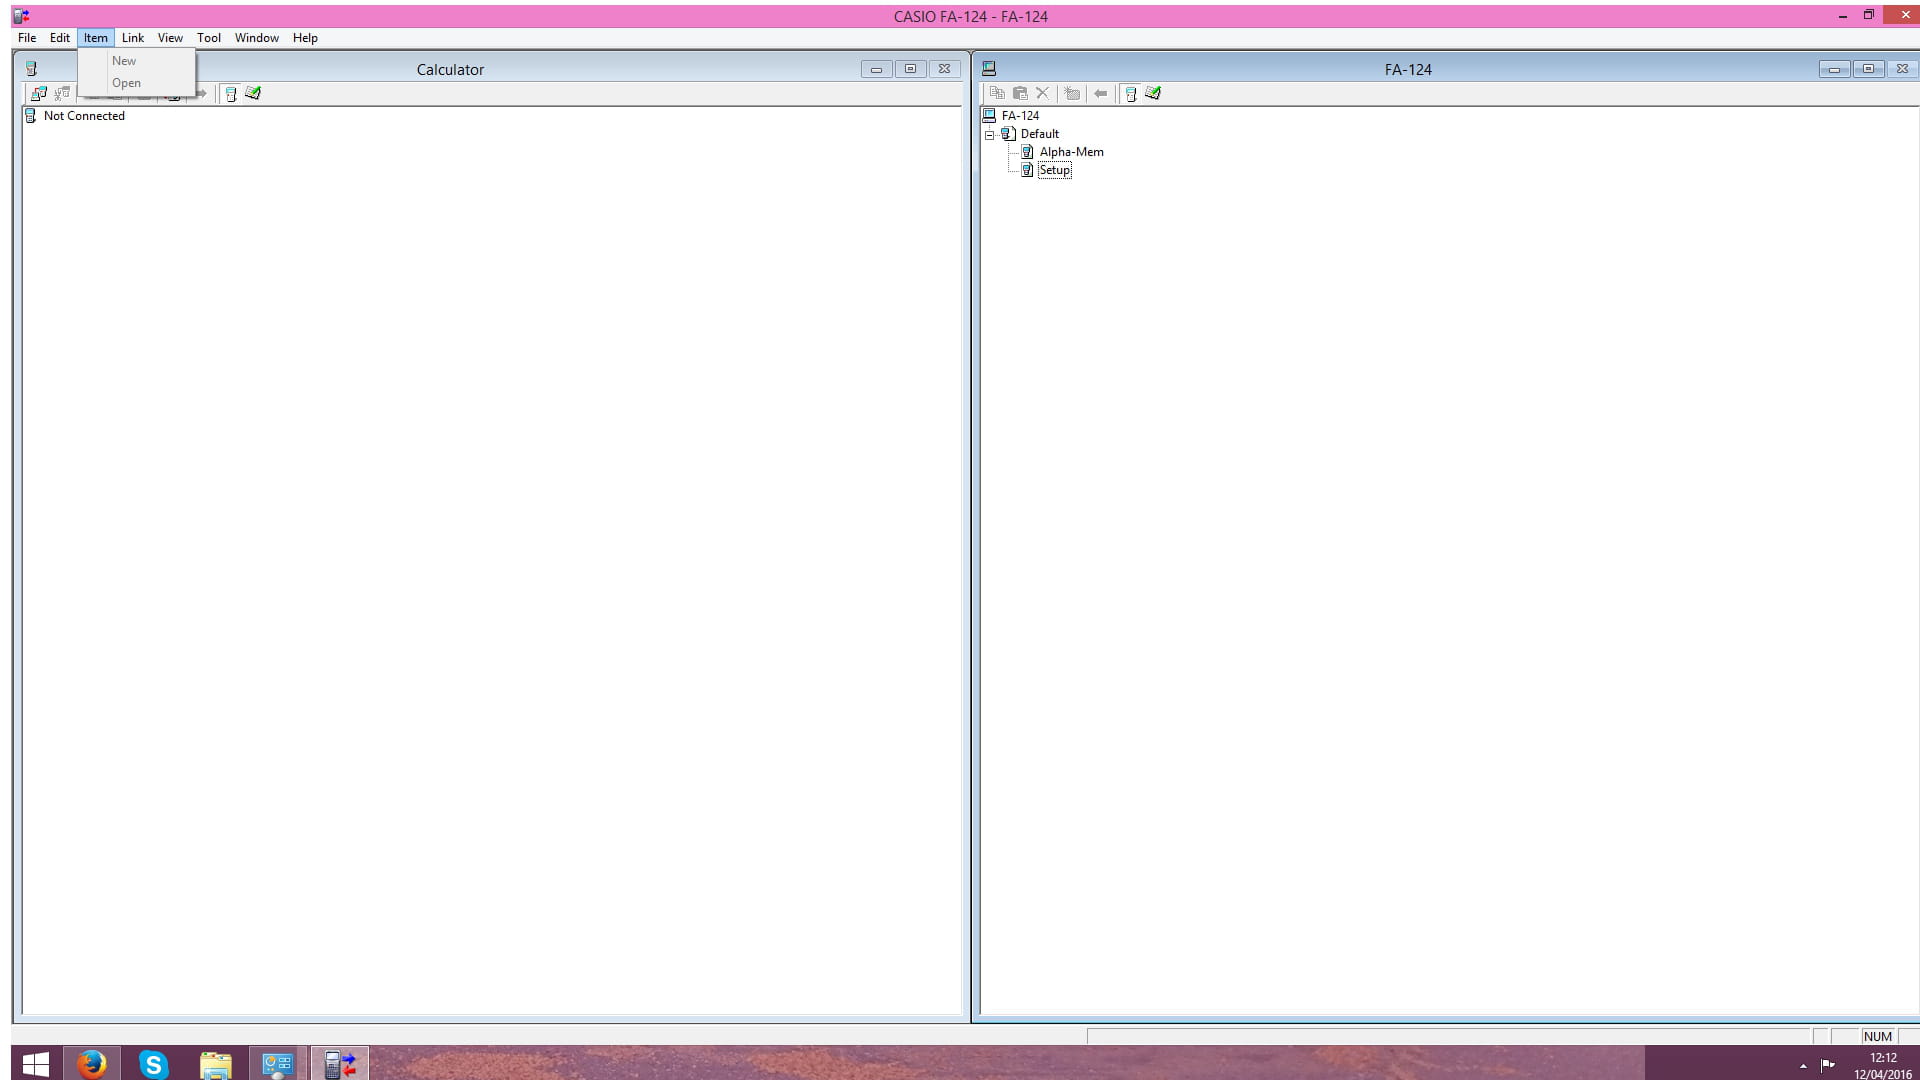Open the Help menu
The height and width of the screenshot is (1080, 1920).
(x=305, y=38)
